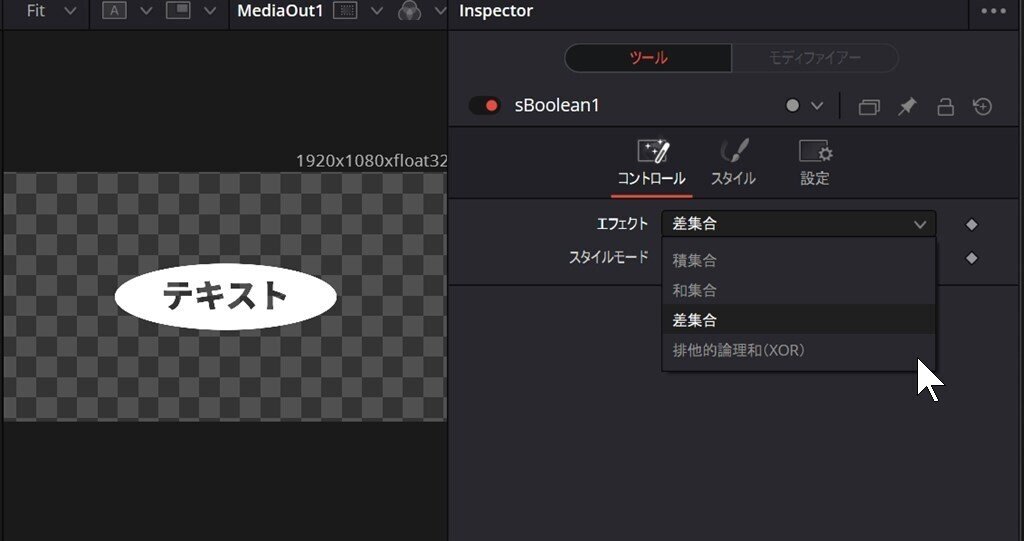
Task: Add keyframe diamond for スタイルモード
Action: coord(972,258)
